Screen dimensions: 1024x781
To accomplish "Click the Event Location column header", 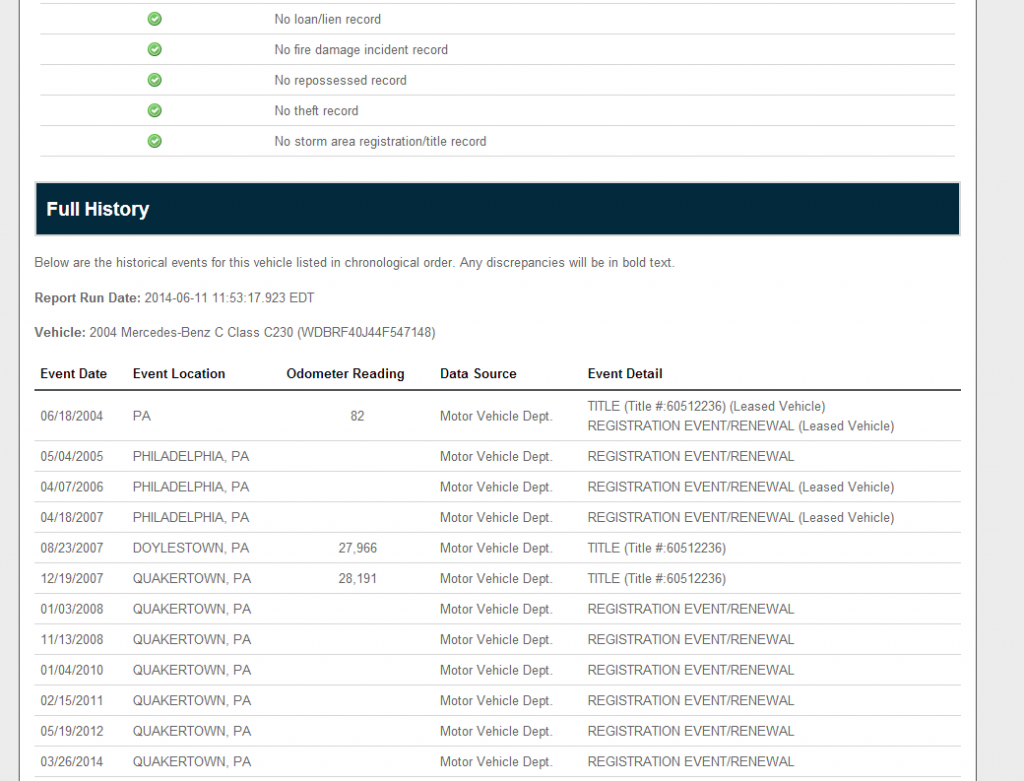I will 179,374.
